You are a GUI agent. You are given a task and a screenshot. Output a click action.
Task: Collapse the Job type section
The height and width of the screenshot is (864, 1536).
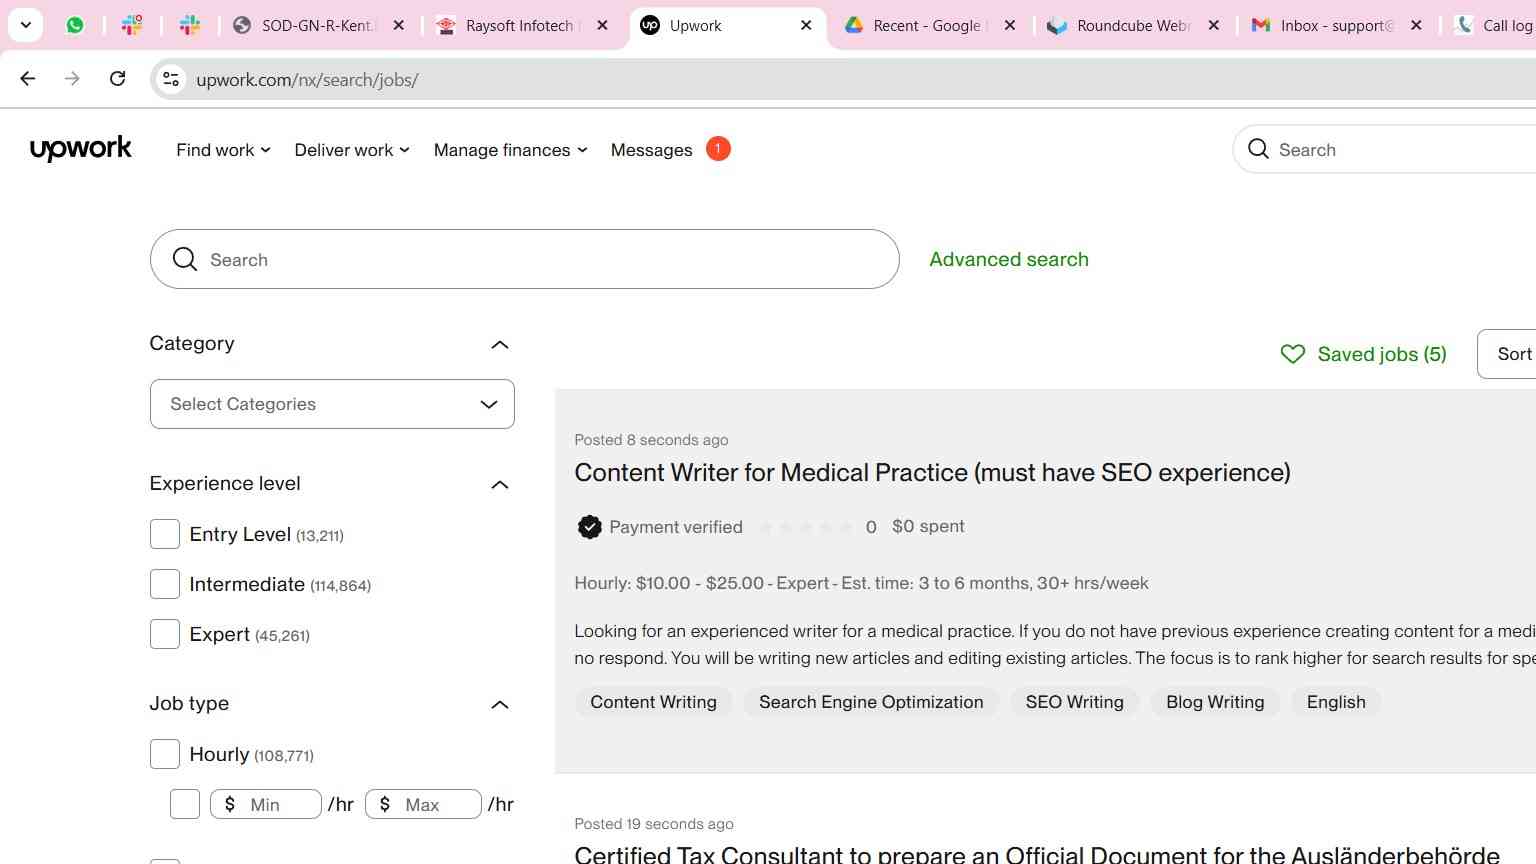(500, 705)
